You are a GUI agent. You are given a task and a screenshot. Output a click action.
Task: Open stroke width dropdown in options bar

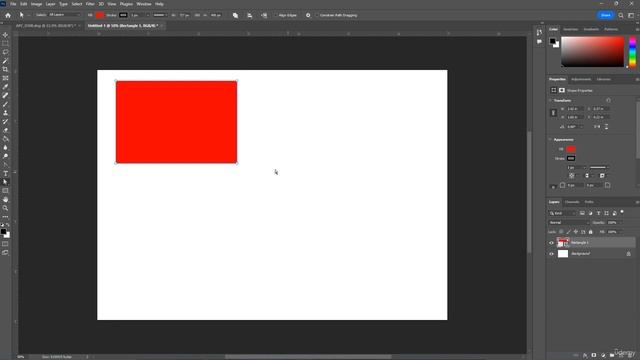point(147,15)
